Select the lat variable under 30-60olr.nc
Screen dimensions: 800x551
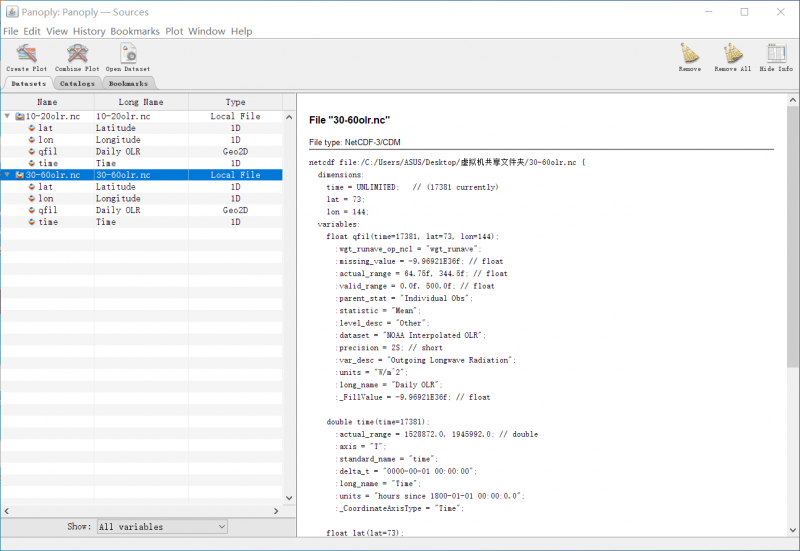(45, 187)
